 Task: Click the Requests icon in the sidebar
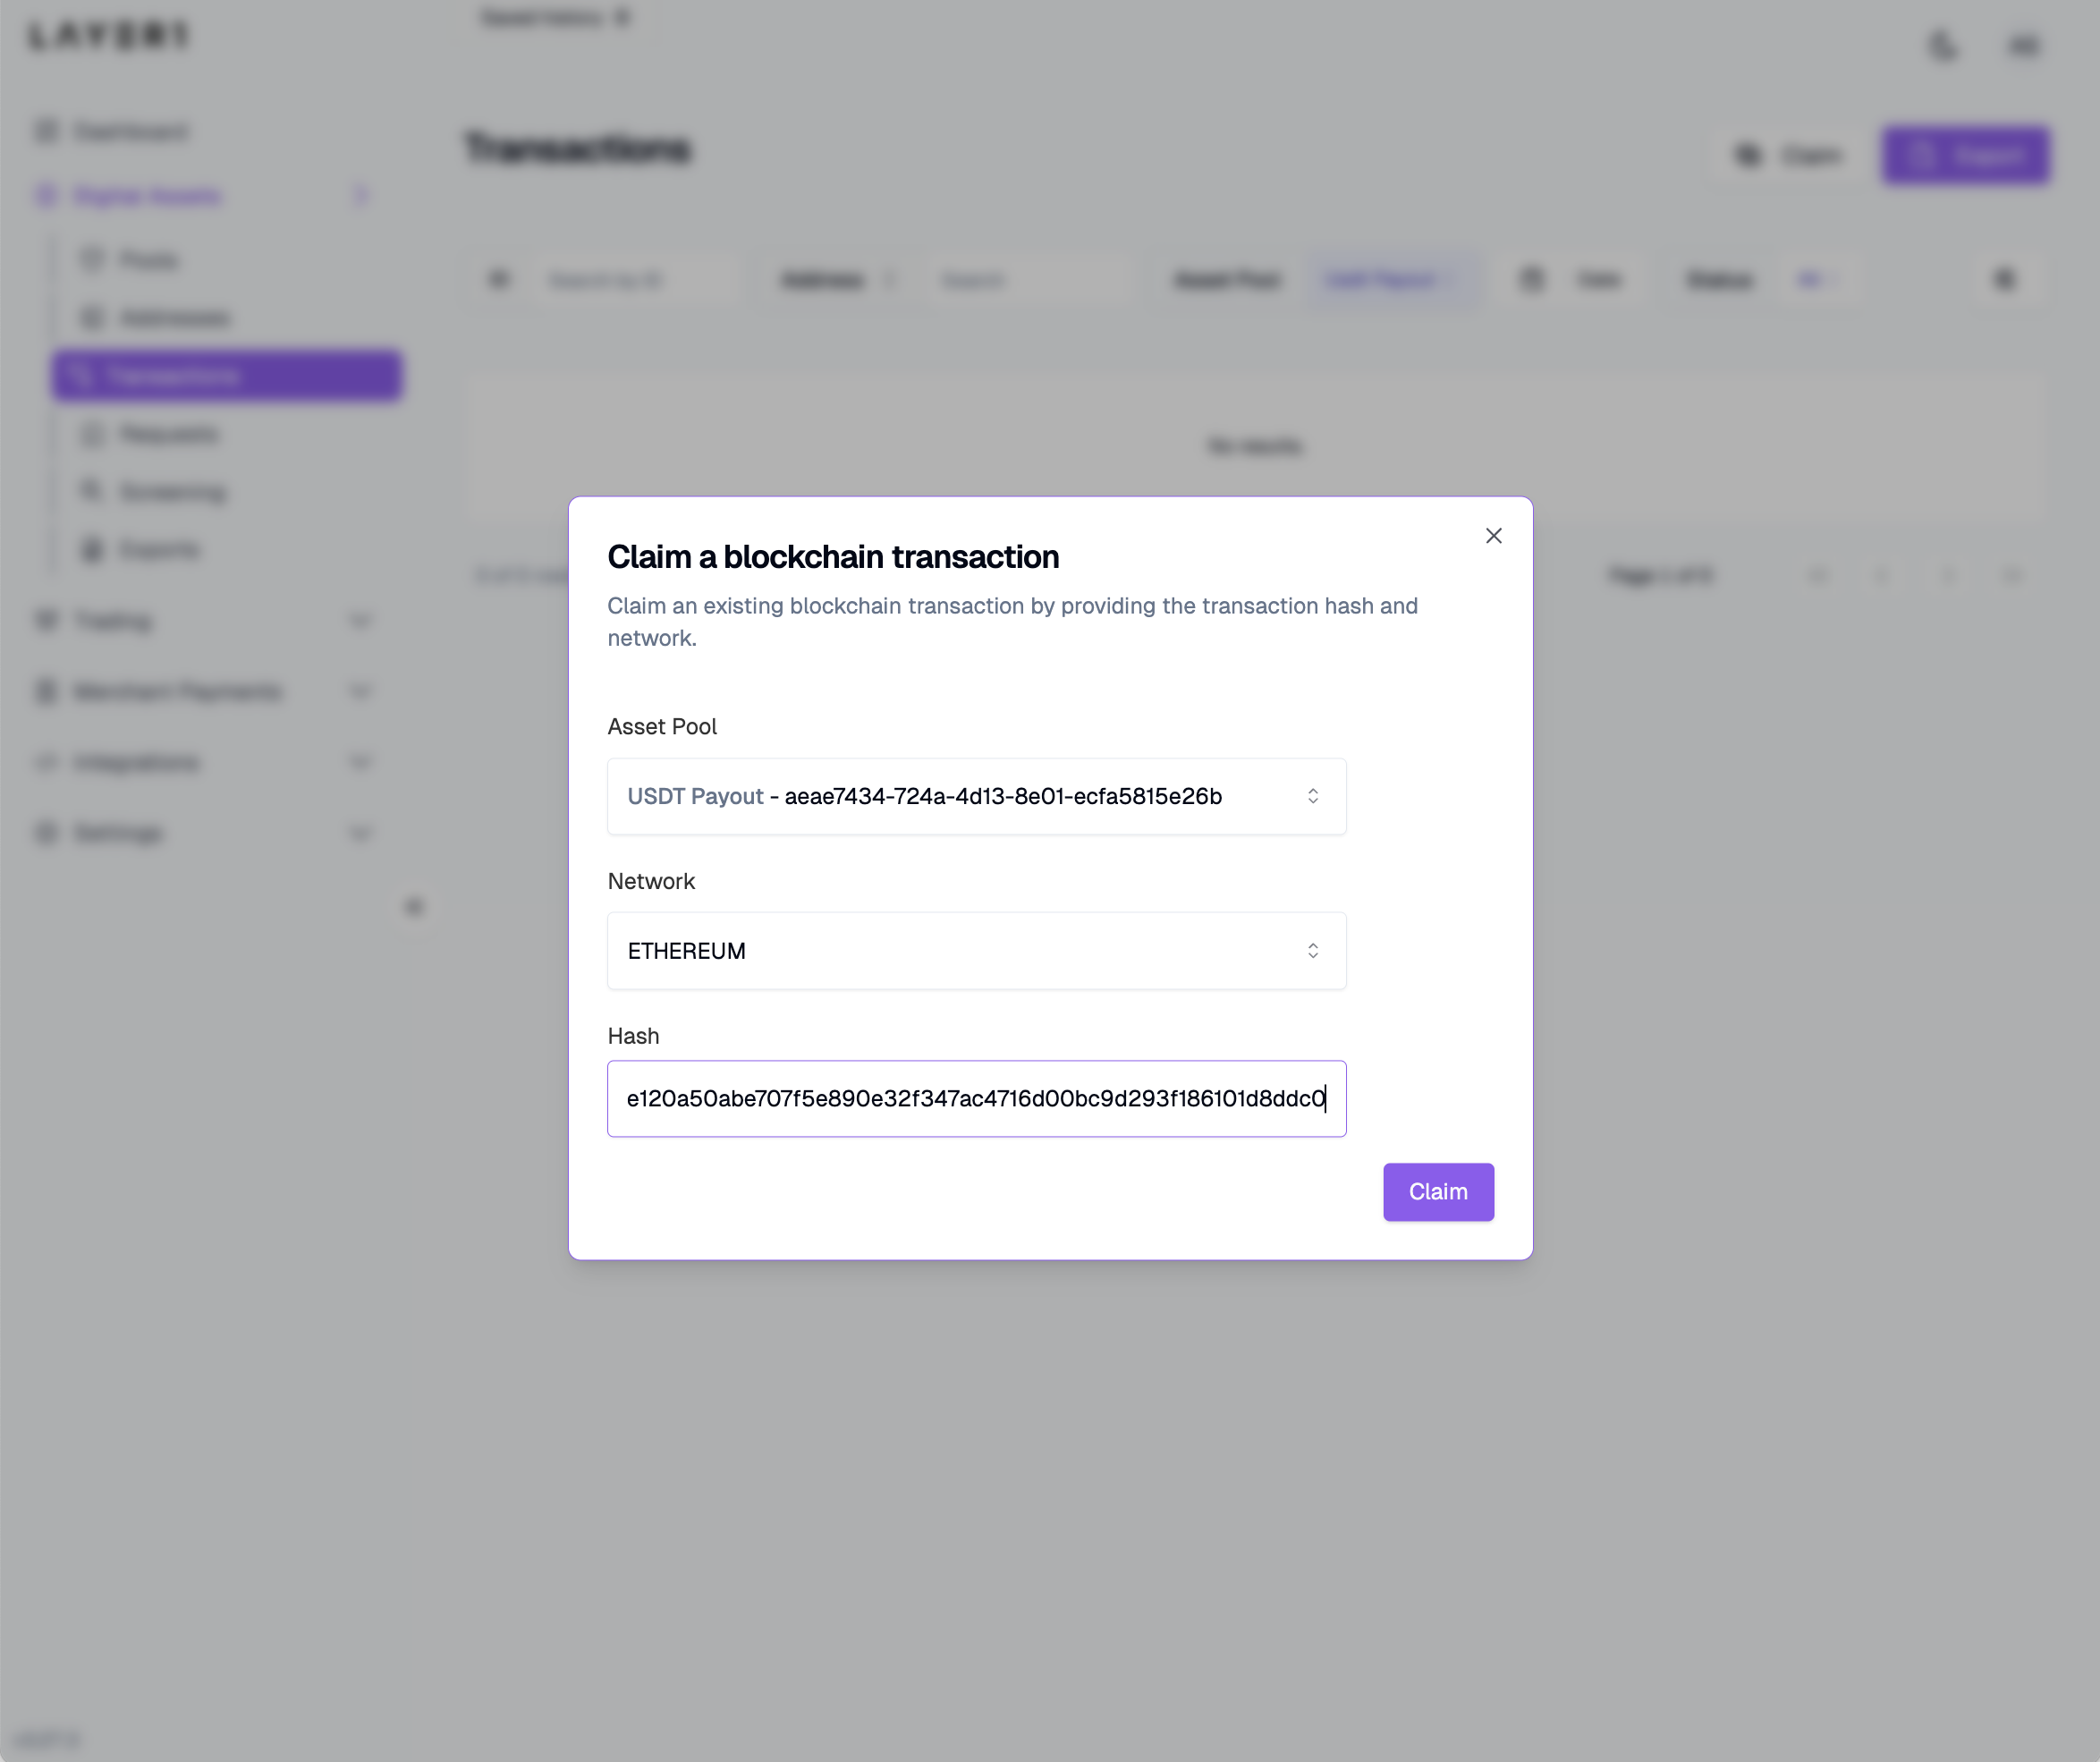click(x=92, y=434)
